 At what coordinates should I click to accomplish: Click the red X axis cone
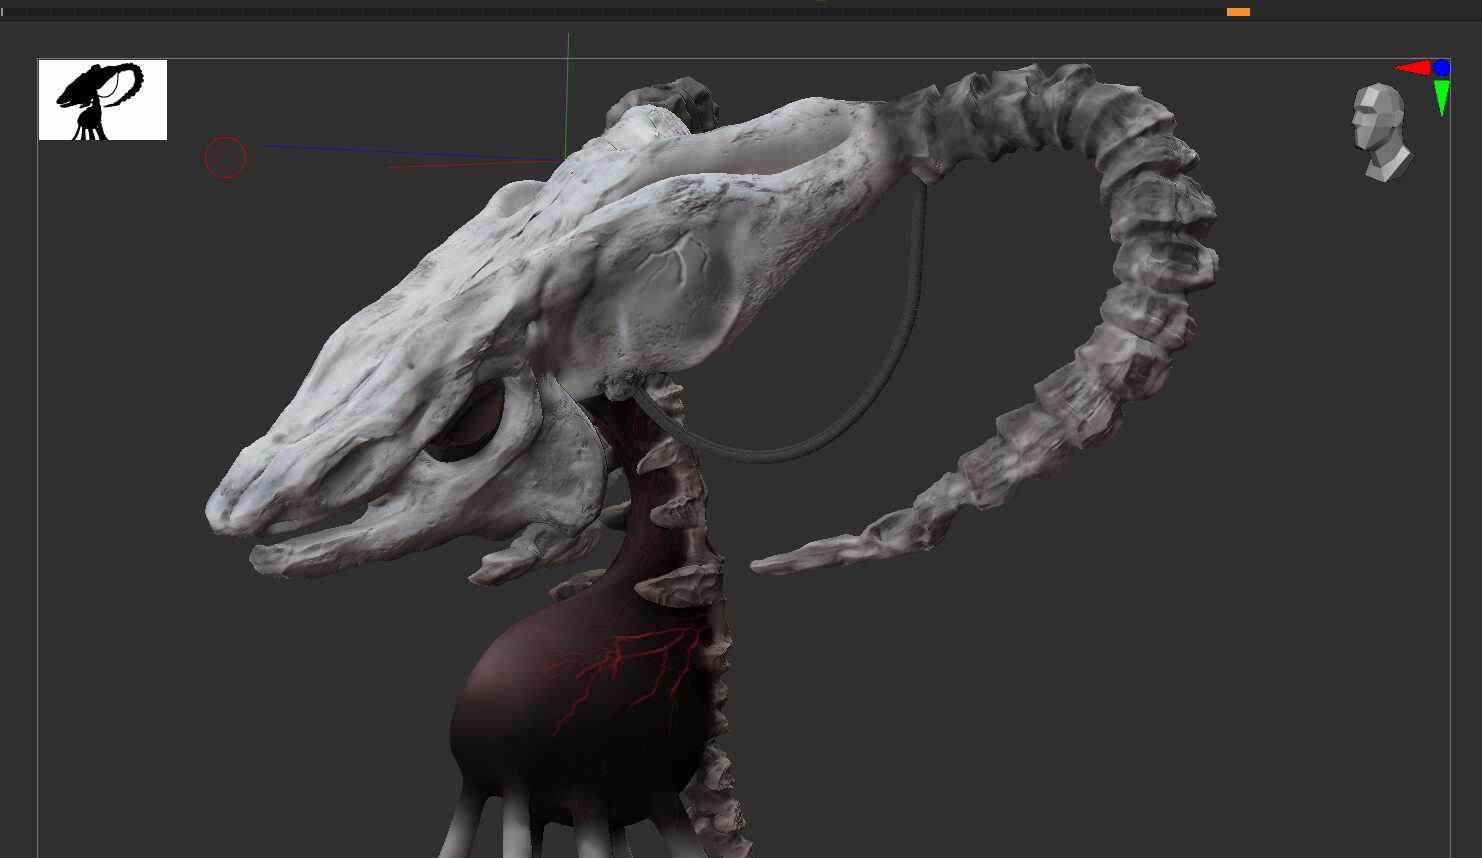[1412, 68]
